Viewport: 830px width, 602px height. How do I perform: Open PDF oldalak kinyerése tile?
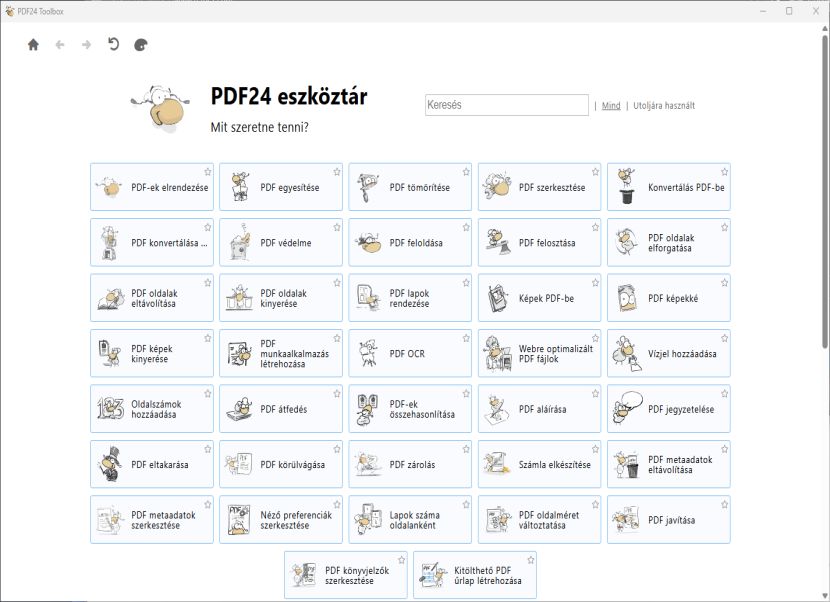pos(281,298)
